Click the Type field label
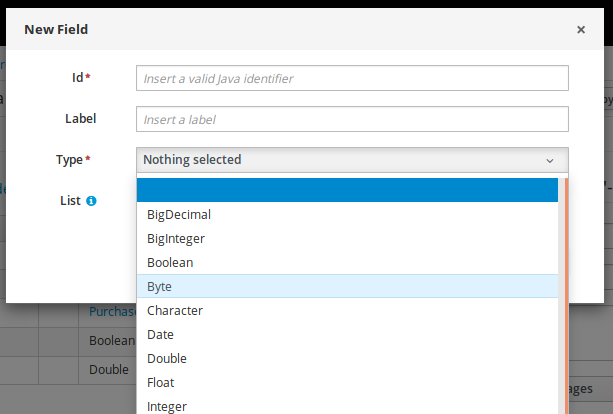This screenshot has height=414, width=613. [70, 159]
